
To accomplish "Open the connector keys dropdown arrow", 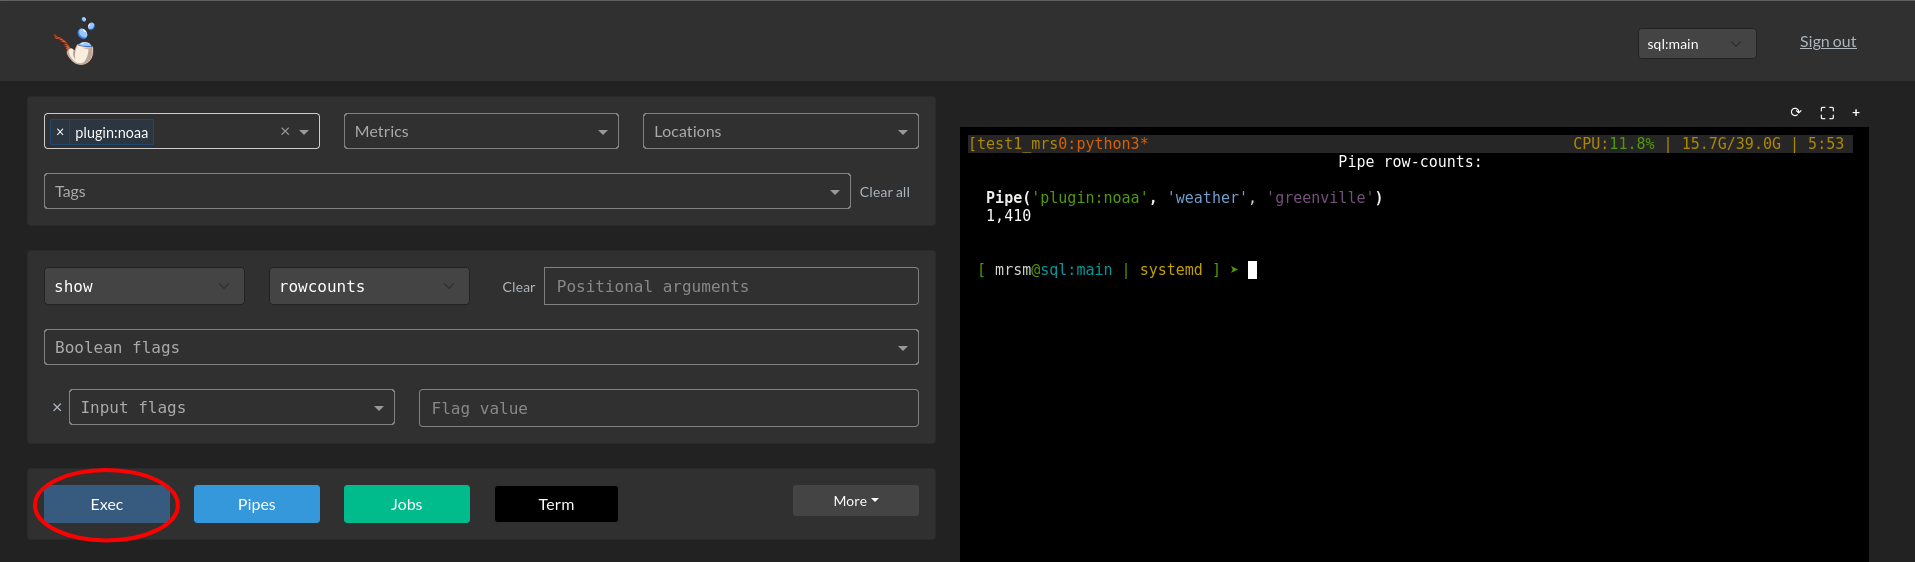I will tap(304, 132).
